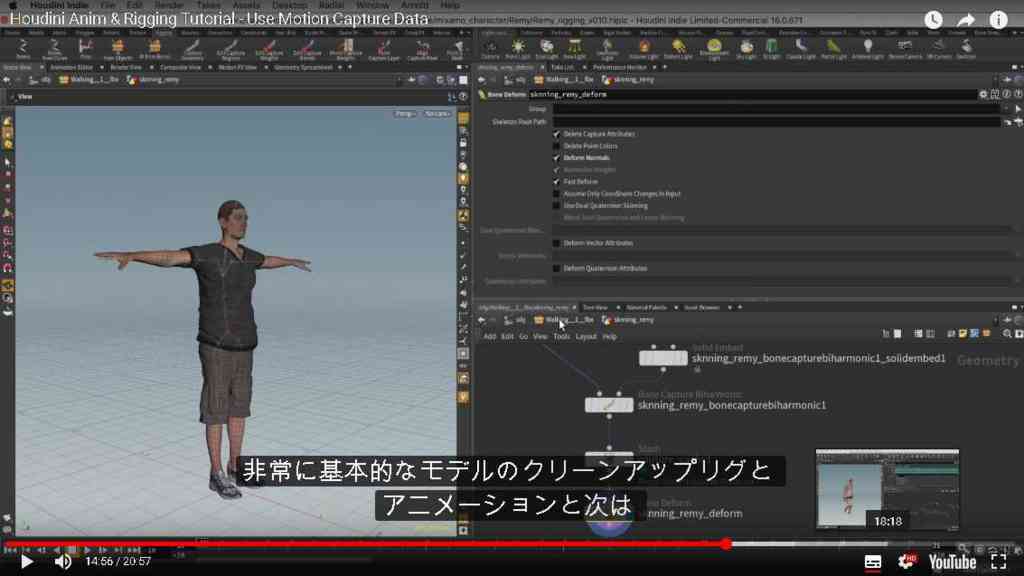The height and width of the screenshot is (576, 1024).
Task: Click the 18:18 preview thumbnail
Action: pyautogui.click(x=888, y=489)
